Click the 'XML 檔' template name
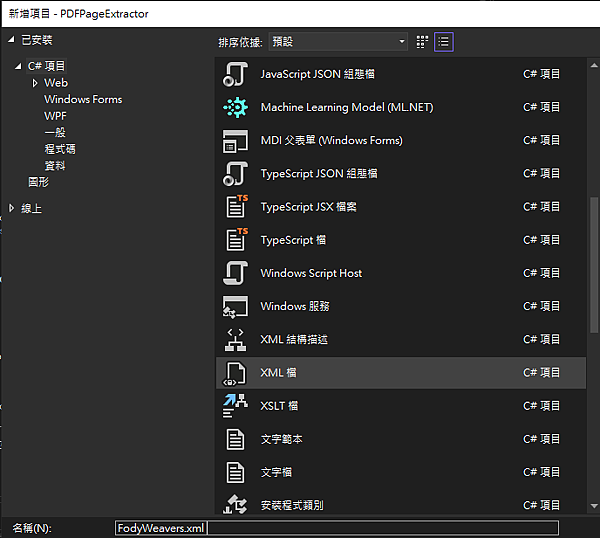 pyautogui.click(x=278, y=373)
